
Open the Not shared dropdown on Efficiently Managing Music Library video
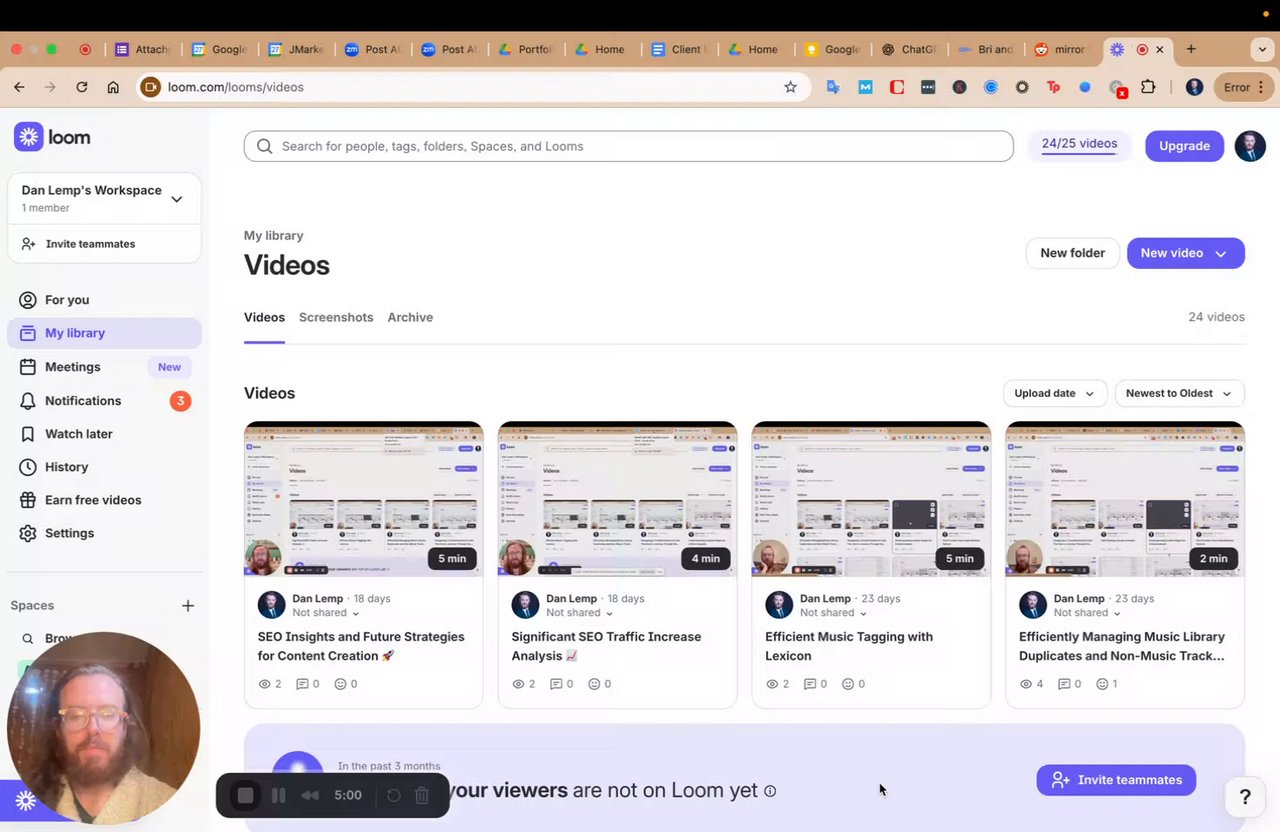(1088, 613)
